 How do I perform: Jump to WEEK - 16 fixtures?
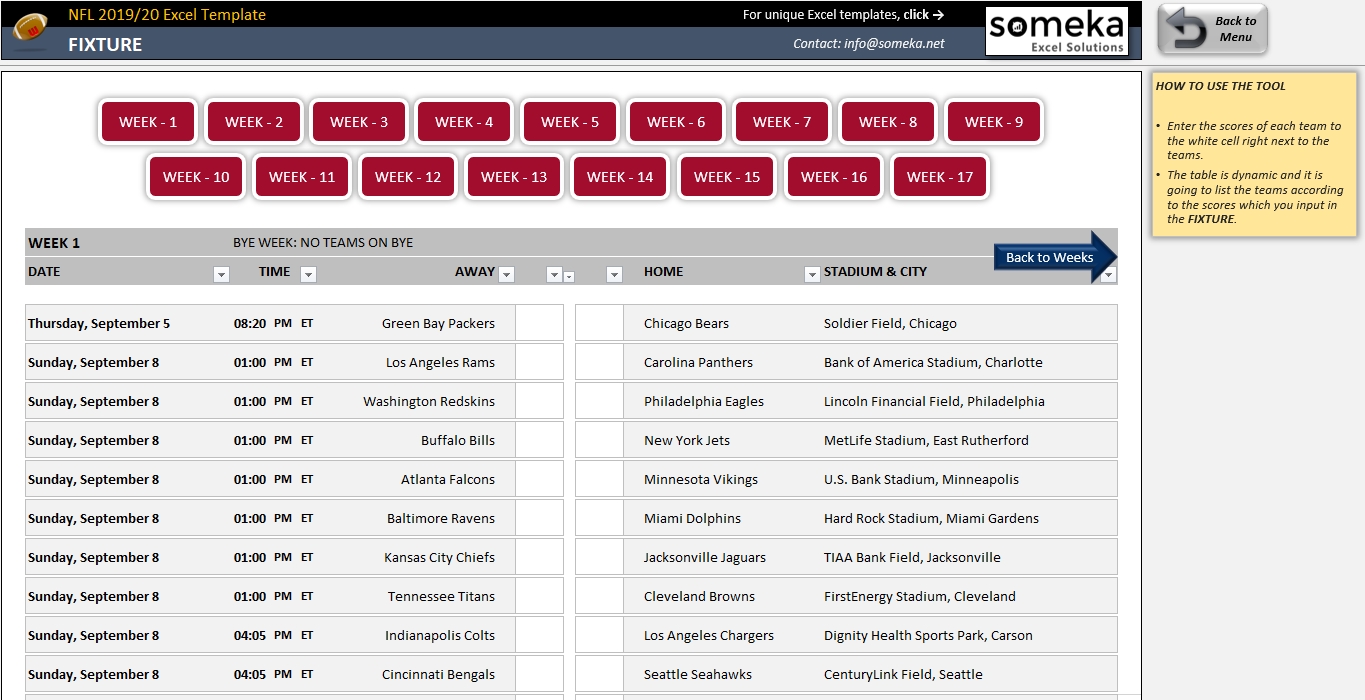pos(834,177)
